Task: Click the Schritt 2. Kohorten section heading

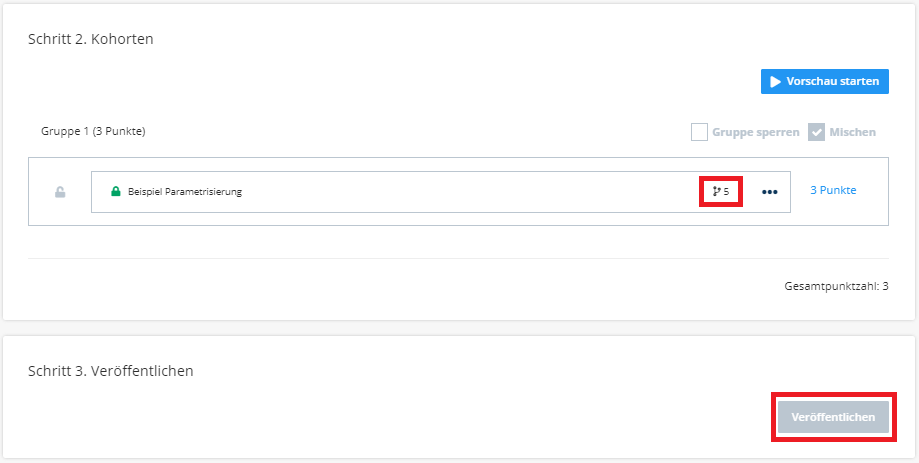Action: pos(91,39)
